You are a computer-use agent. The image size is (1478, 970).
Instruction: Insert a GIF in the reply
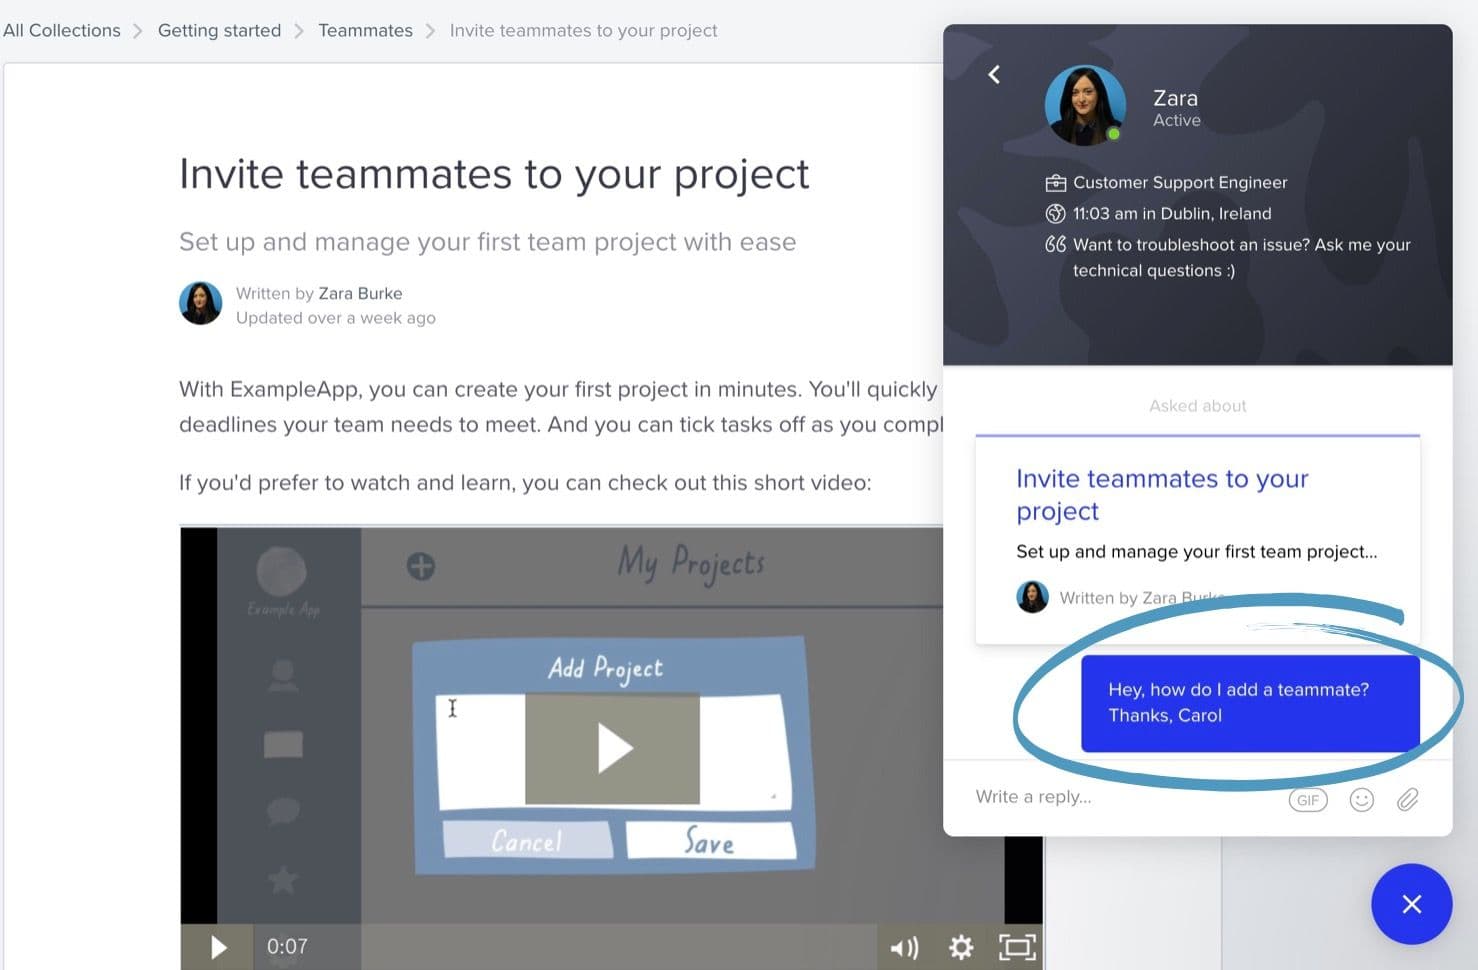(1308, 800)
